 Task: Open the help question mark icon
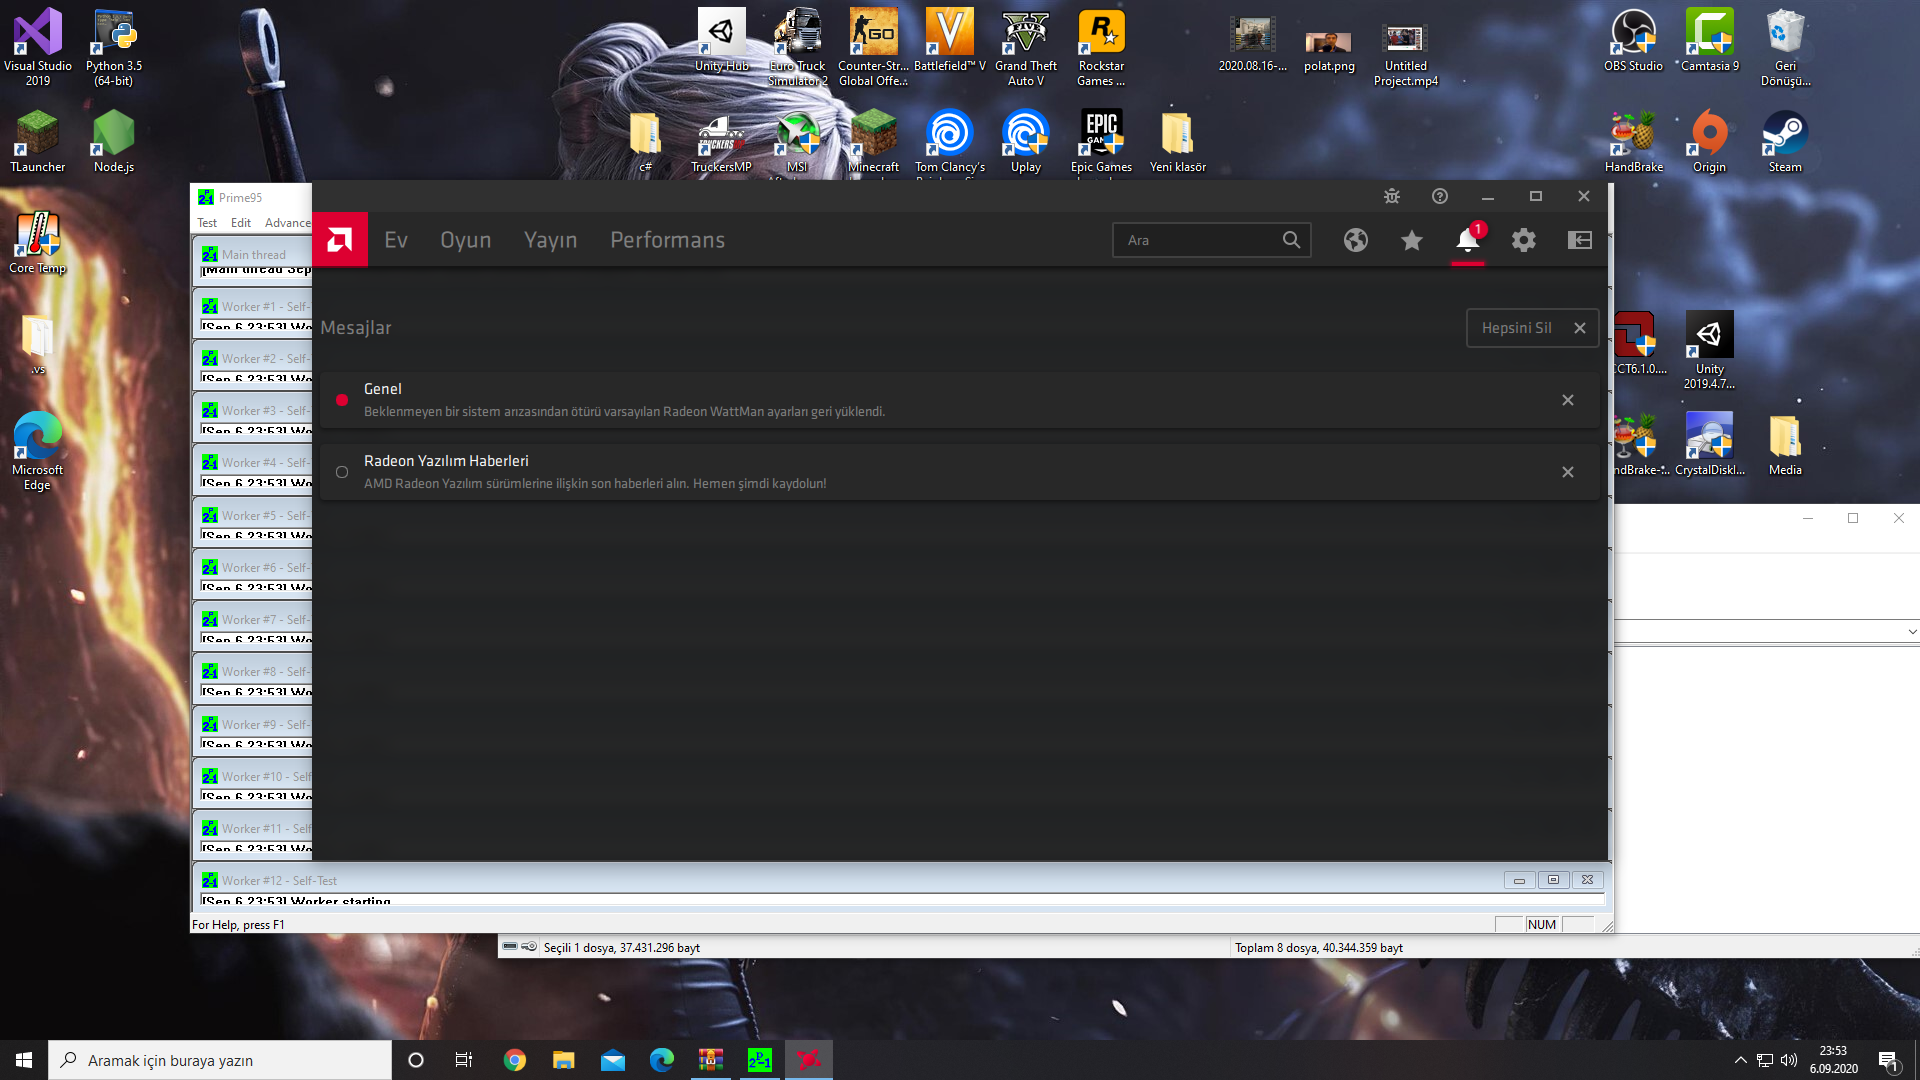(1440, 197)
